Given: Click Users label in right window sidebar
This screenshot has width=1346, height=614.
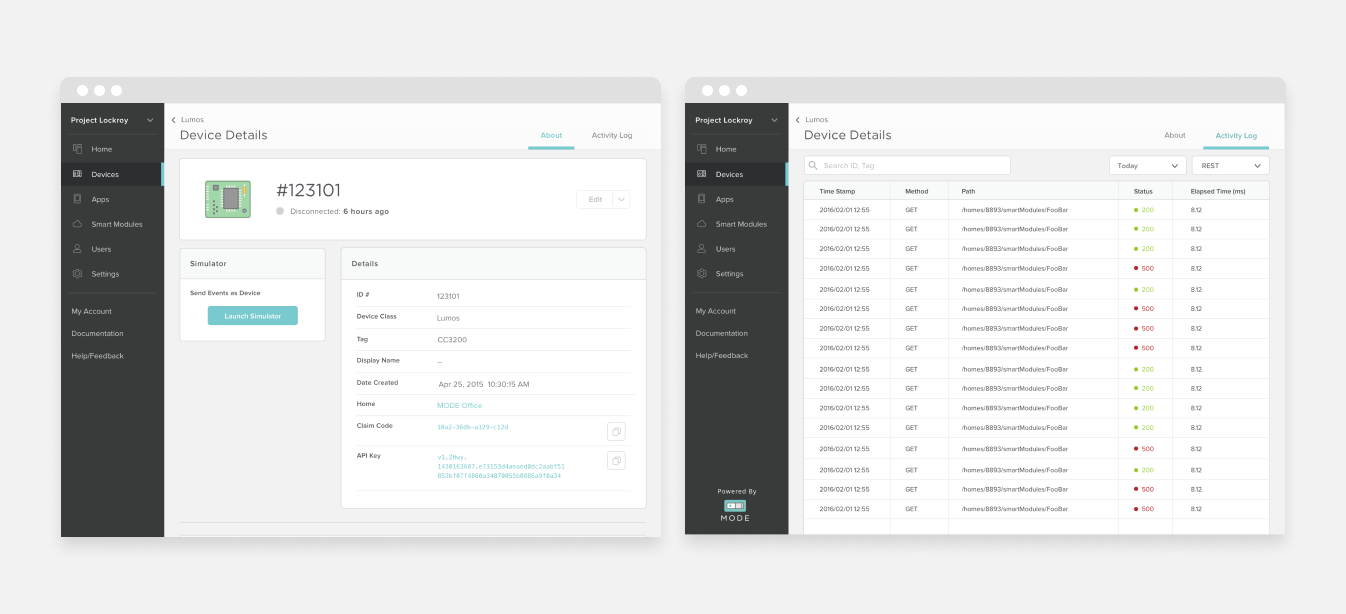Looking at the screenshot, I should 725,249.
